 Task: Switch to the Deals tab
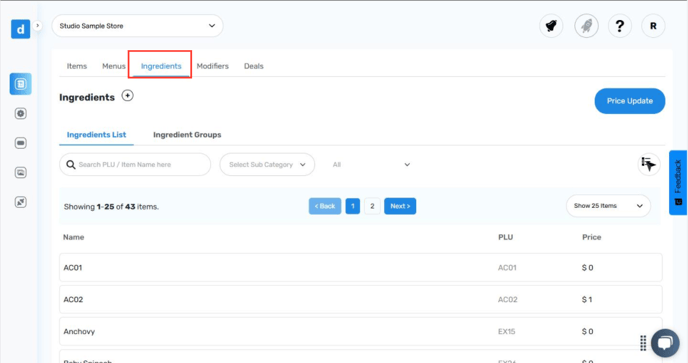pyautogui.click(x=254, y=66)
